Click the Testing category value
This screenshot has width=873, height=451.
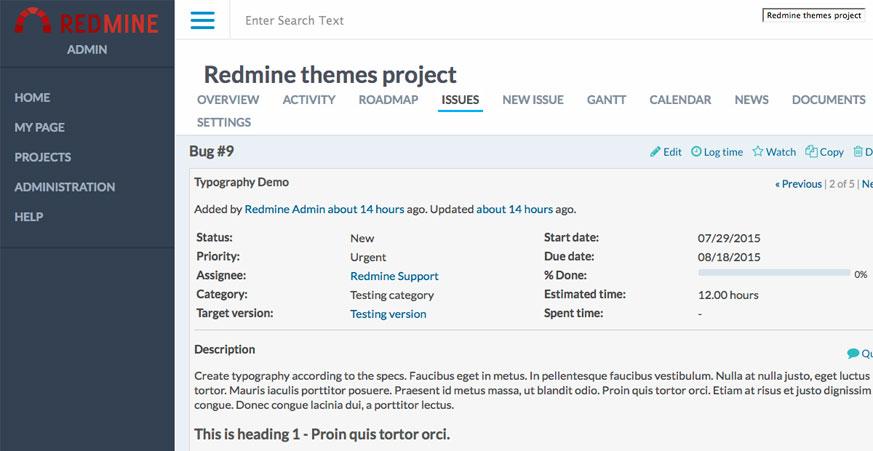[392, 295]
